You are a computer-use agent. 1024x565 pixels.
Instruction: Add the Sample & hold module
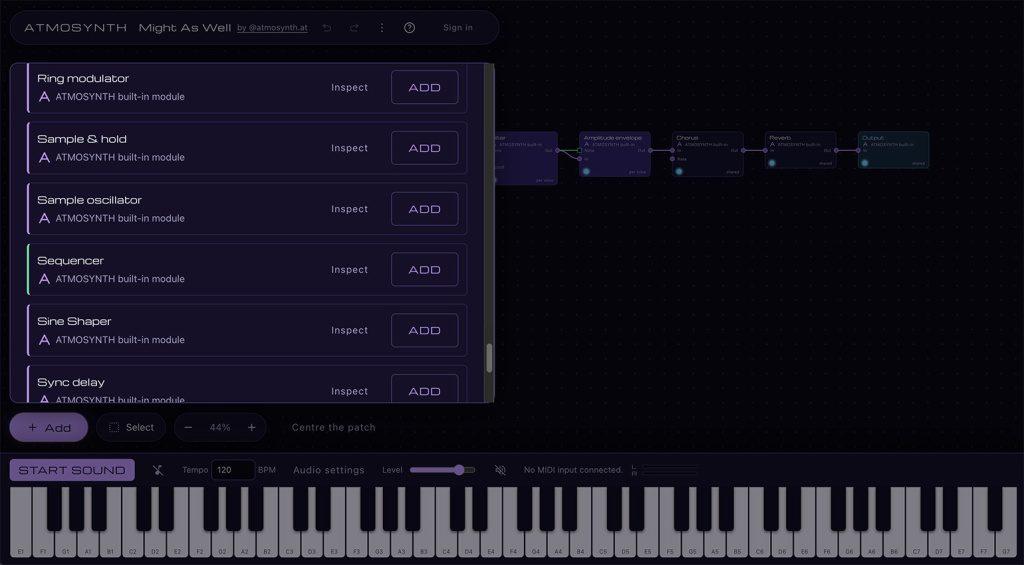pyautogui.click(x=424, y=148)
